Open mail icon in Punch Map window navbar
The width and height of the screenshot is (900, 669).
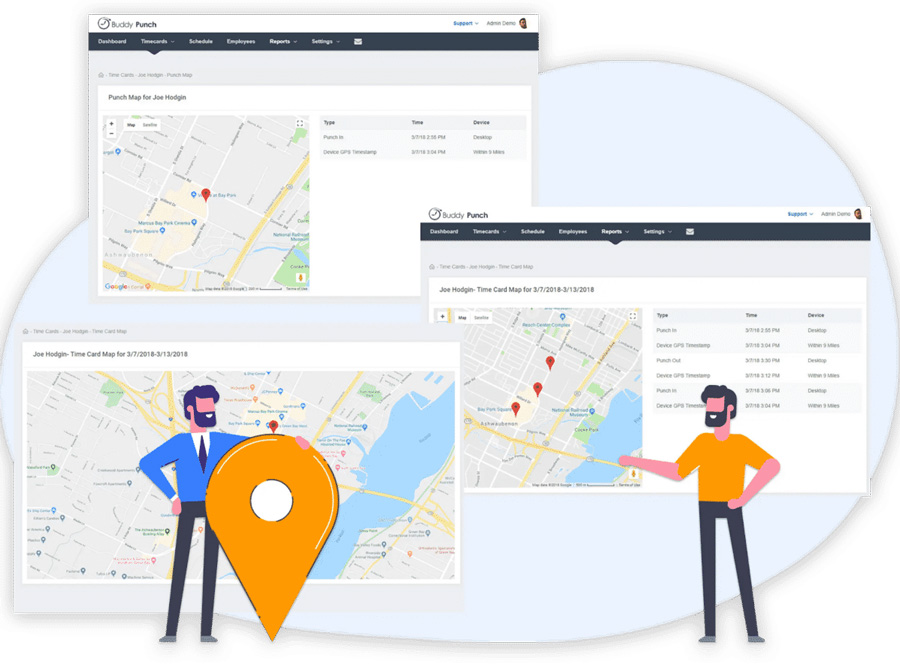pos(358,41)
